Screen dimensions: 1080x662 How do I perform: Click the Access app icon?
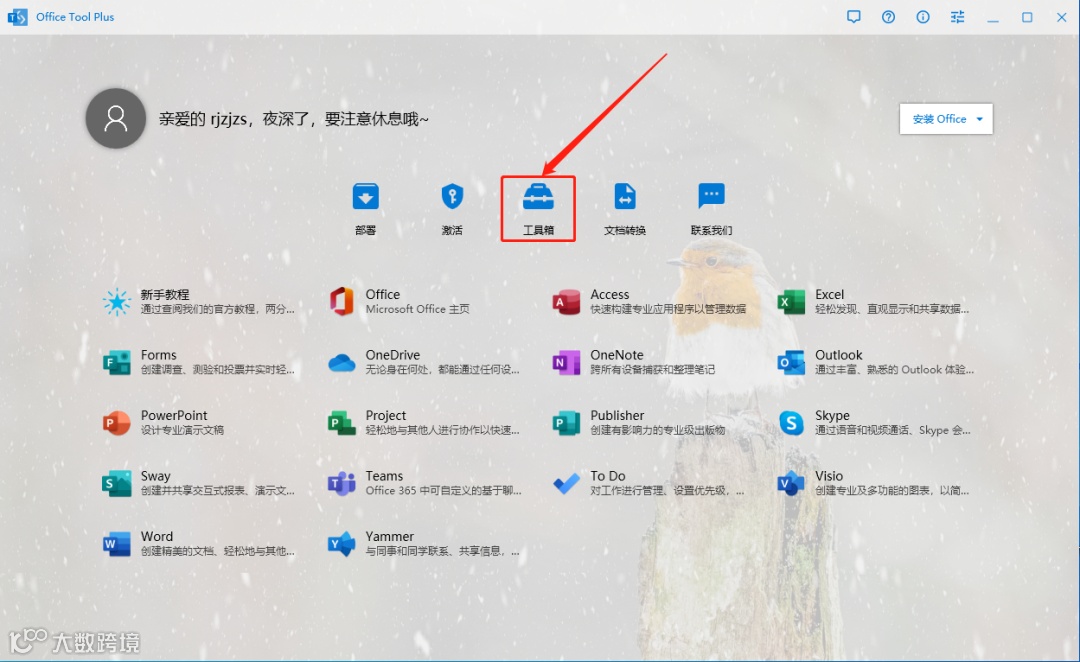(566, 302)
